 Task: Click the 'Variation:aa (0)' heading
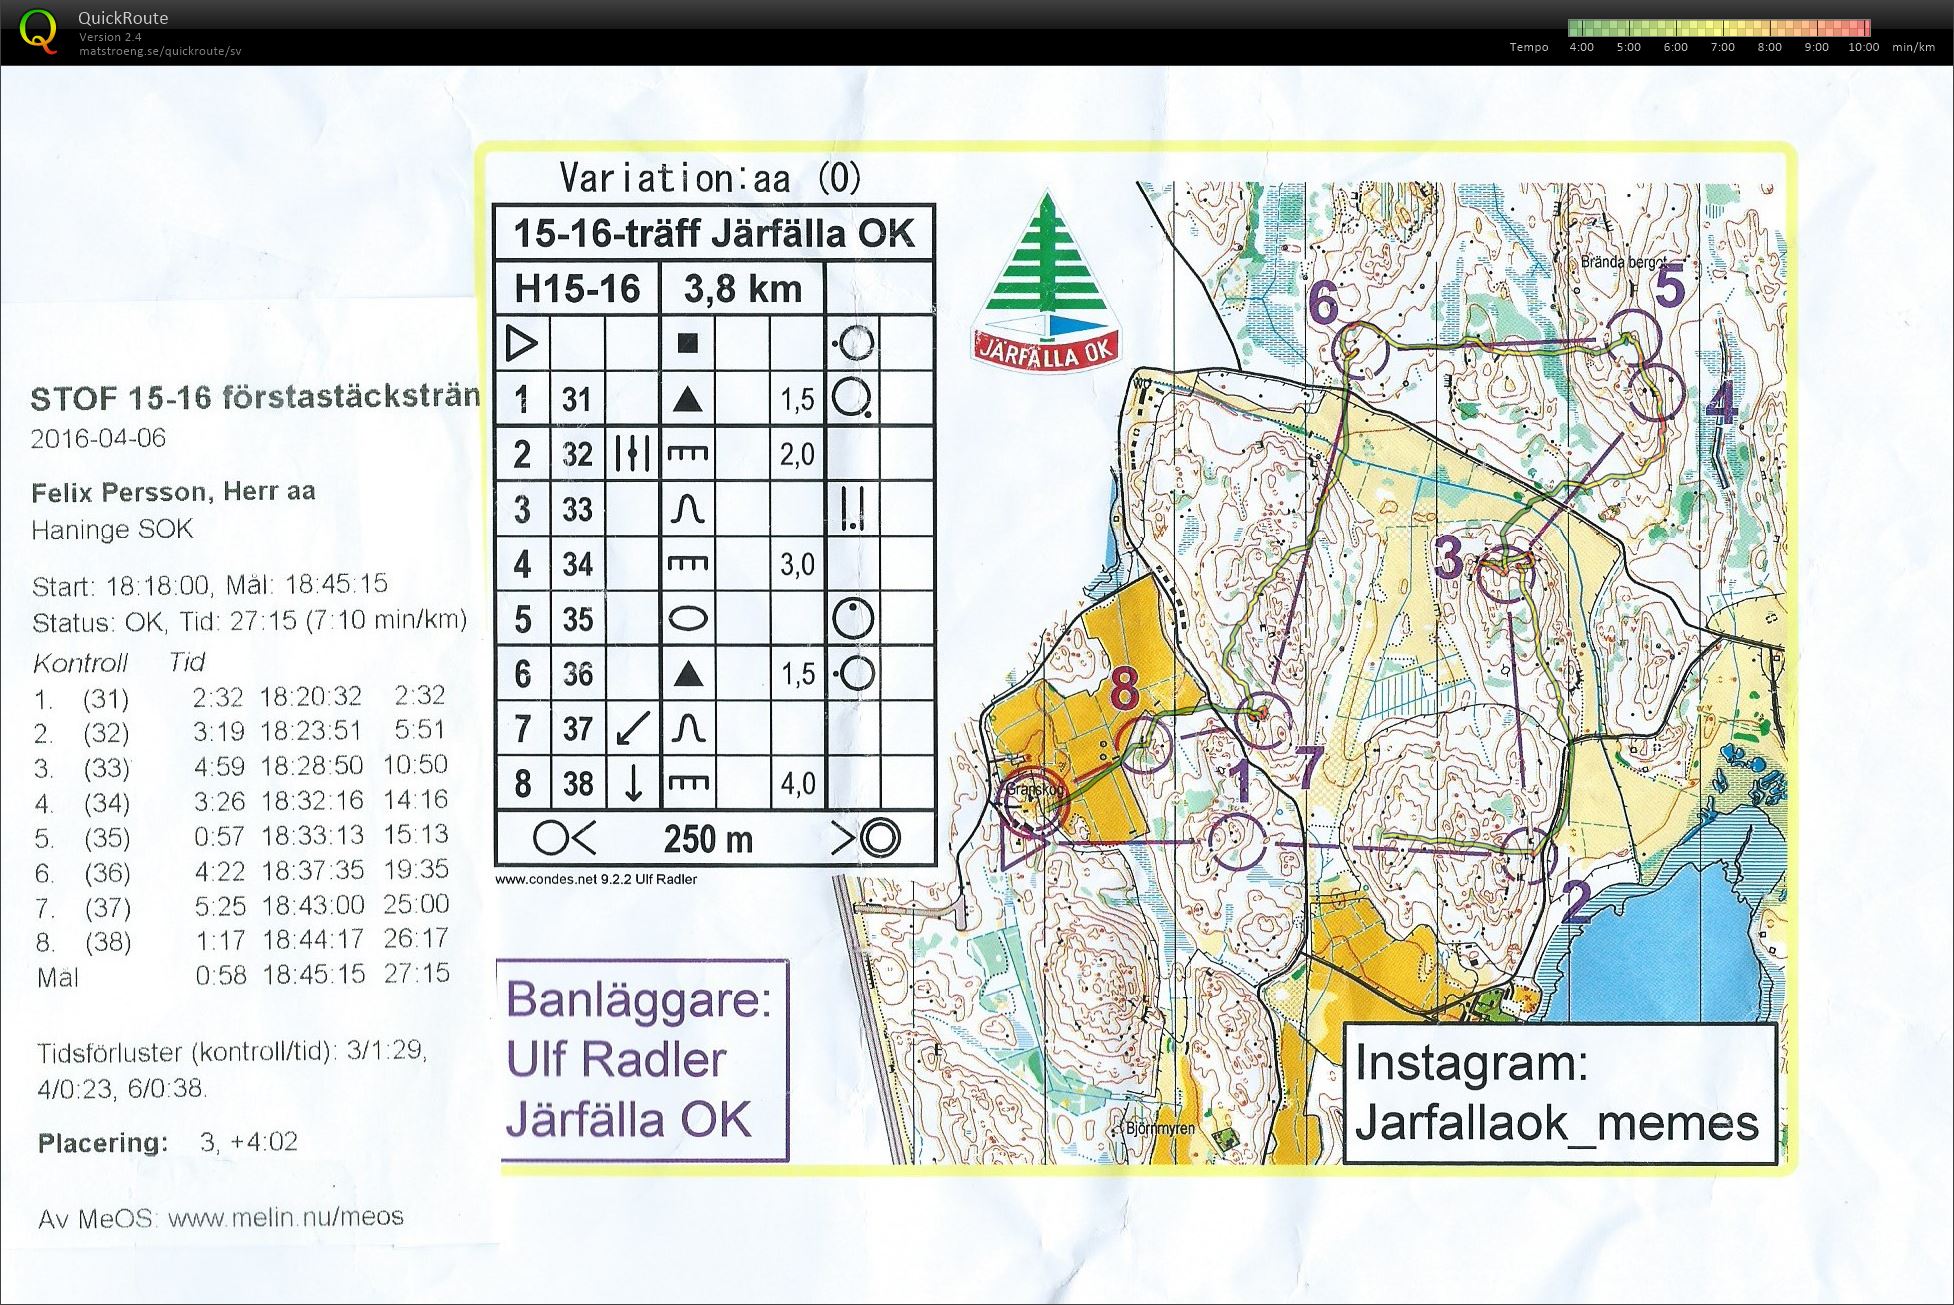coord(710,179)
